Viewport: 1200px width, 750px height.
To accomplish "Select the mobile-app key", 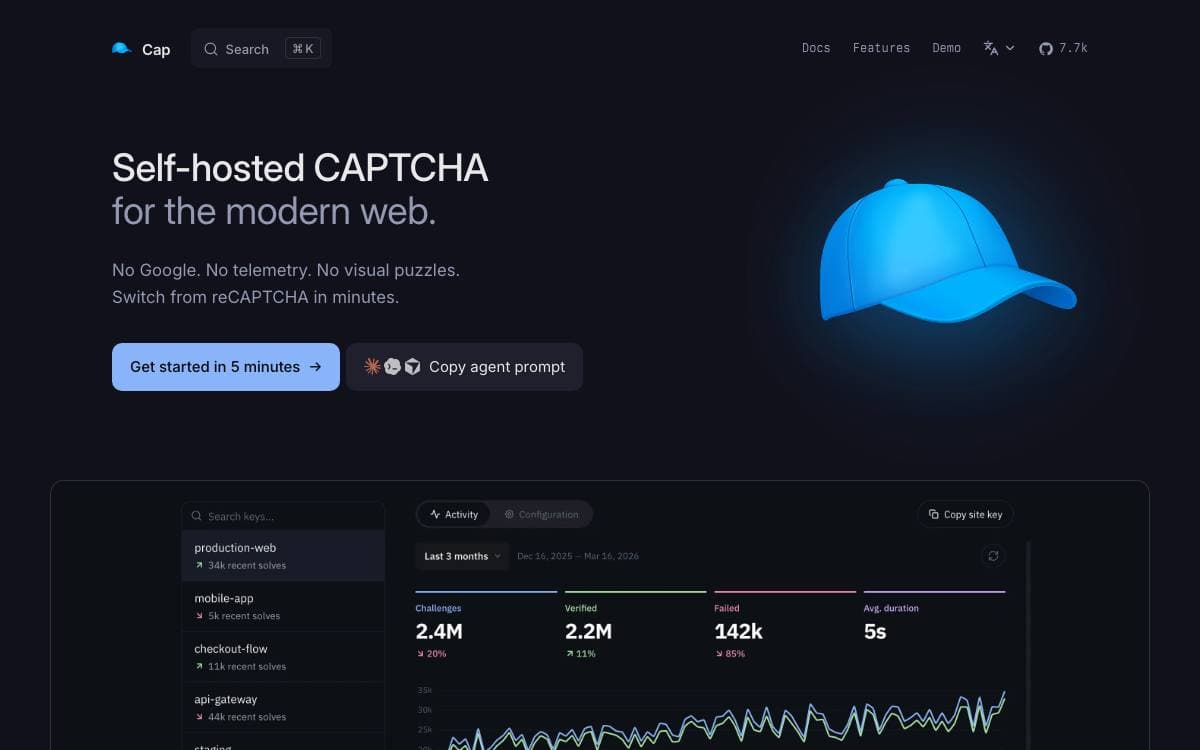I will tap(283, 606).
